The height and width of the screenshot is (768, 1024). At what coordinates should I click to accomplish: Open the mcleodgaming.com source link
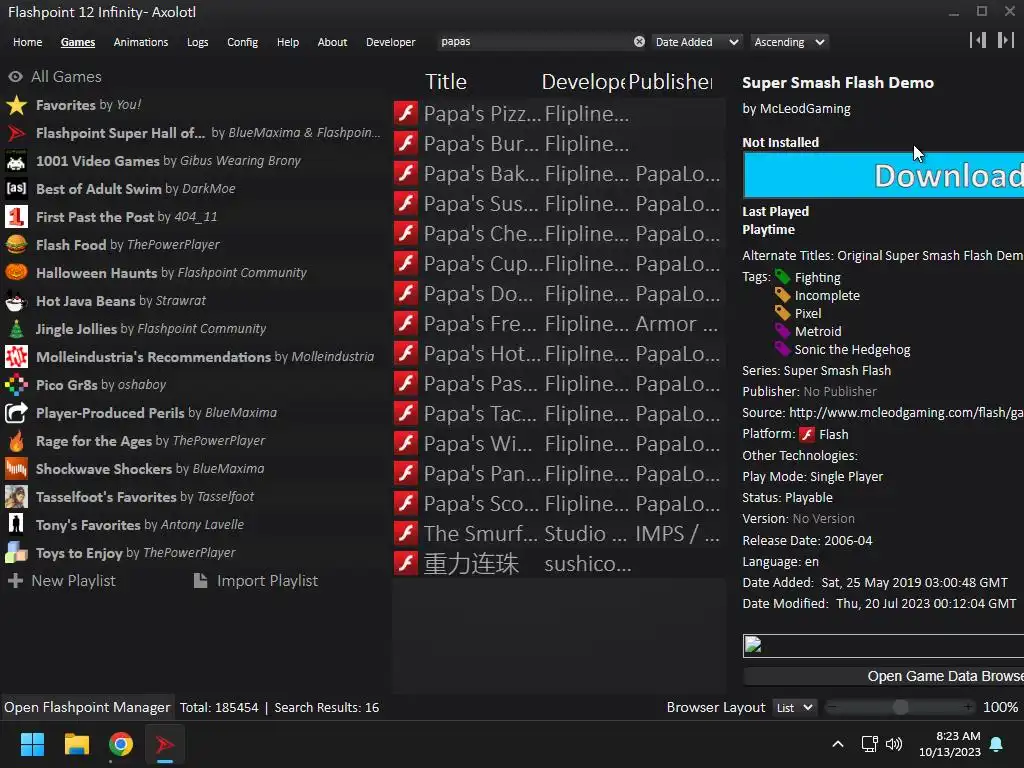click(x=906, y=413)
